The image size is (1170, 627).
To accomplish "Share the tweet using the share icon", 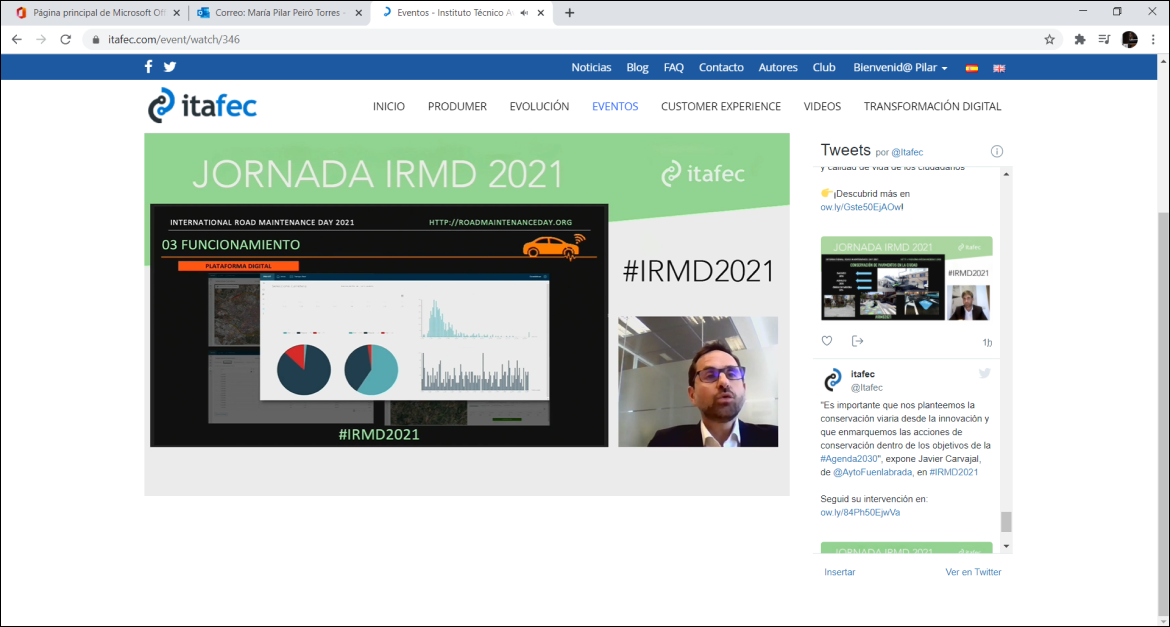I will tap(857, 341).
